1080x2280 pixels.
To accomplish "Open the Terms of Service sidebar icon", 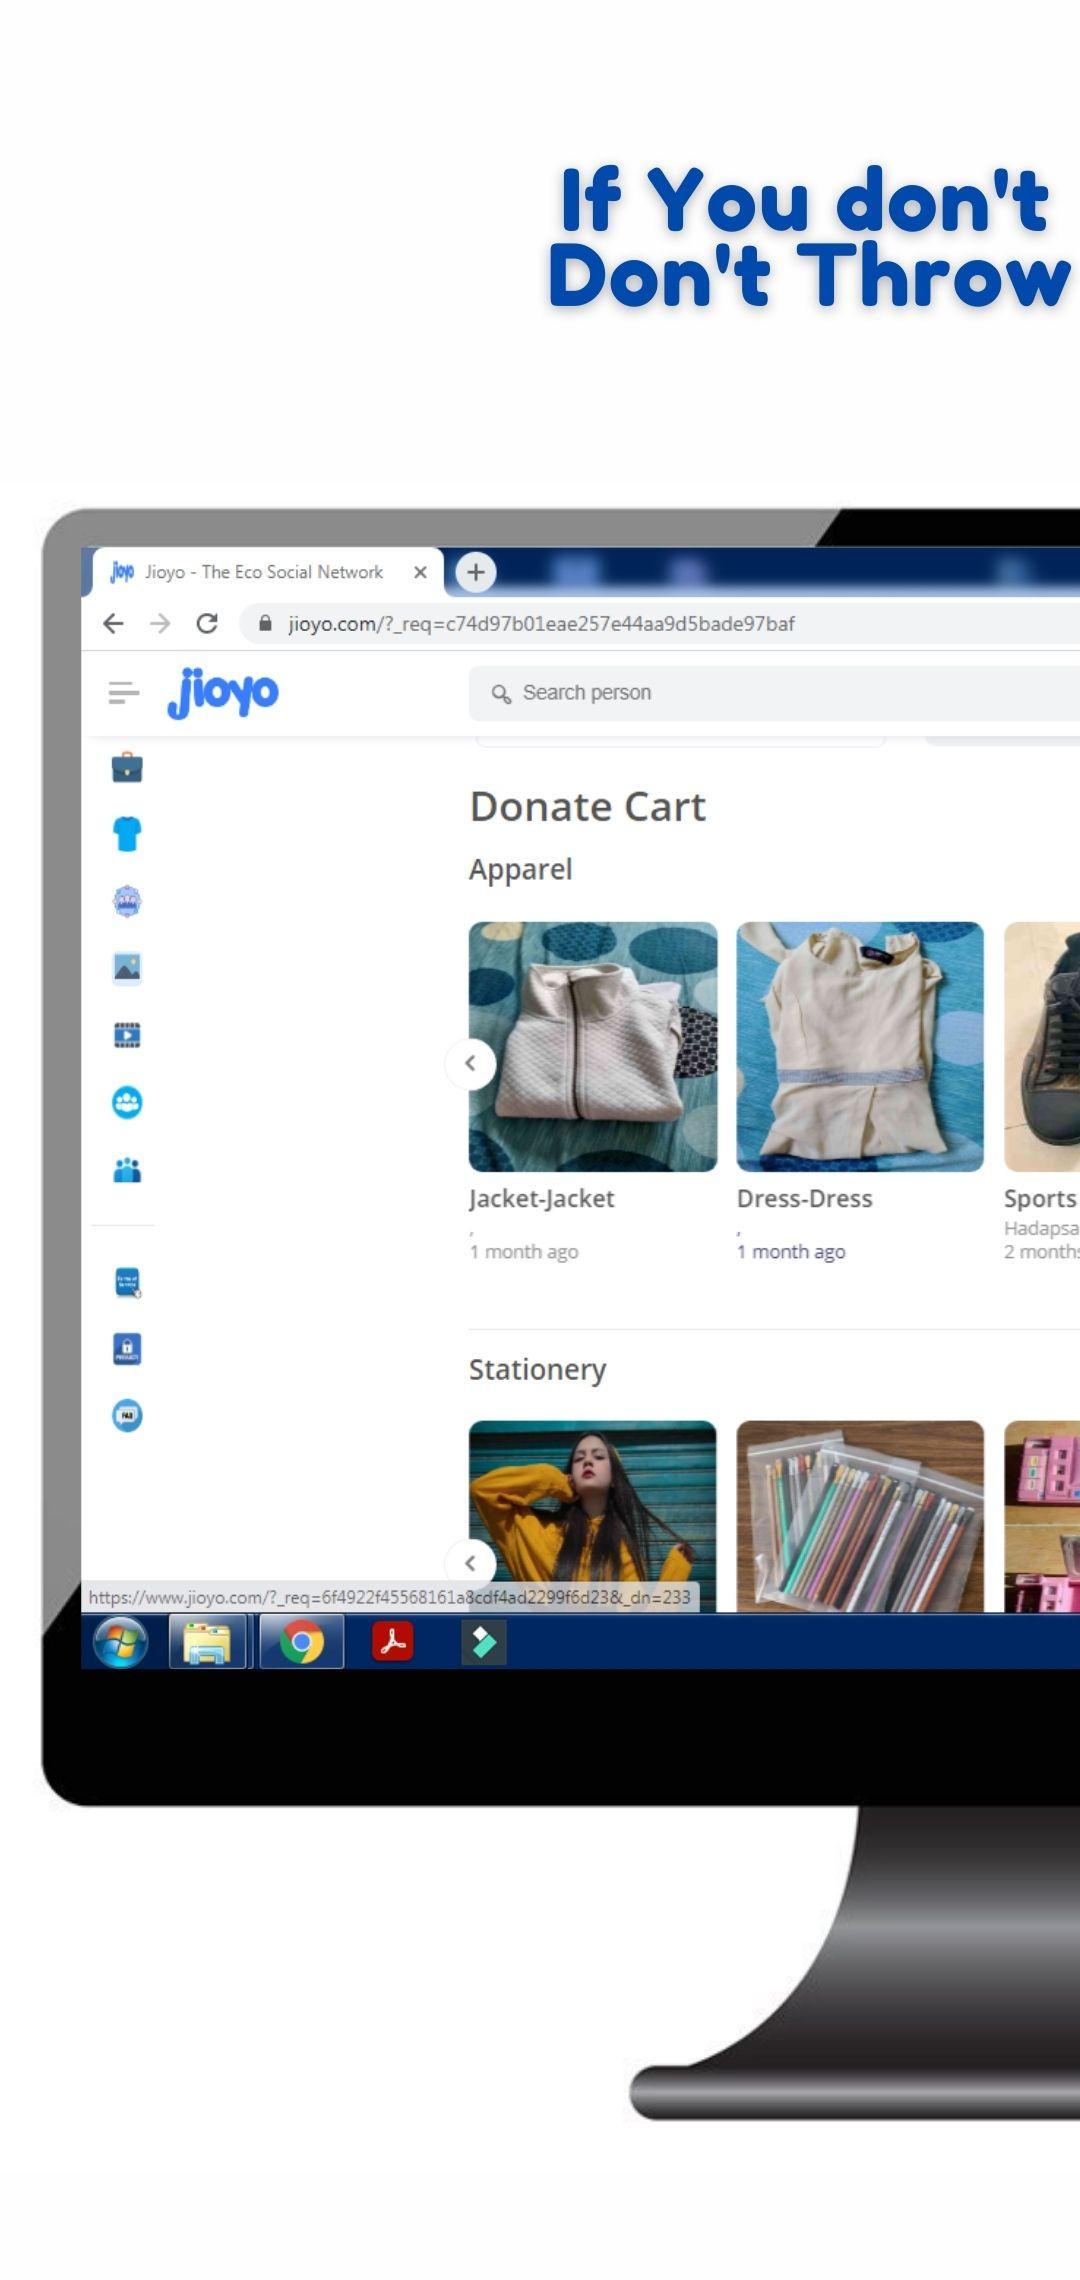I will 127,1282.
